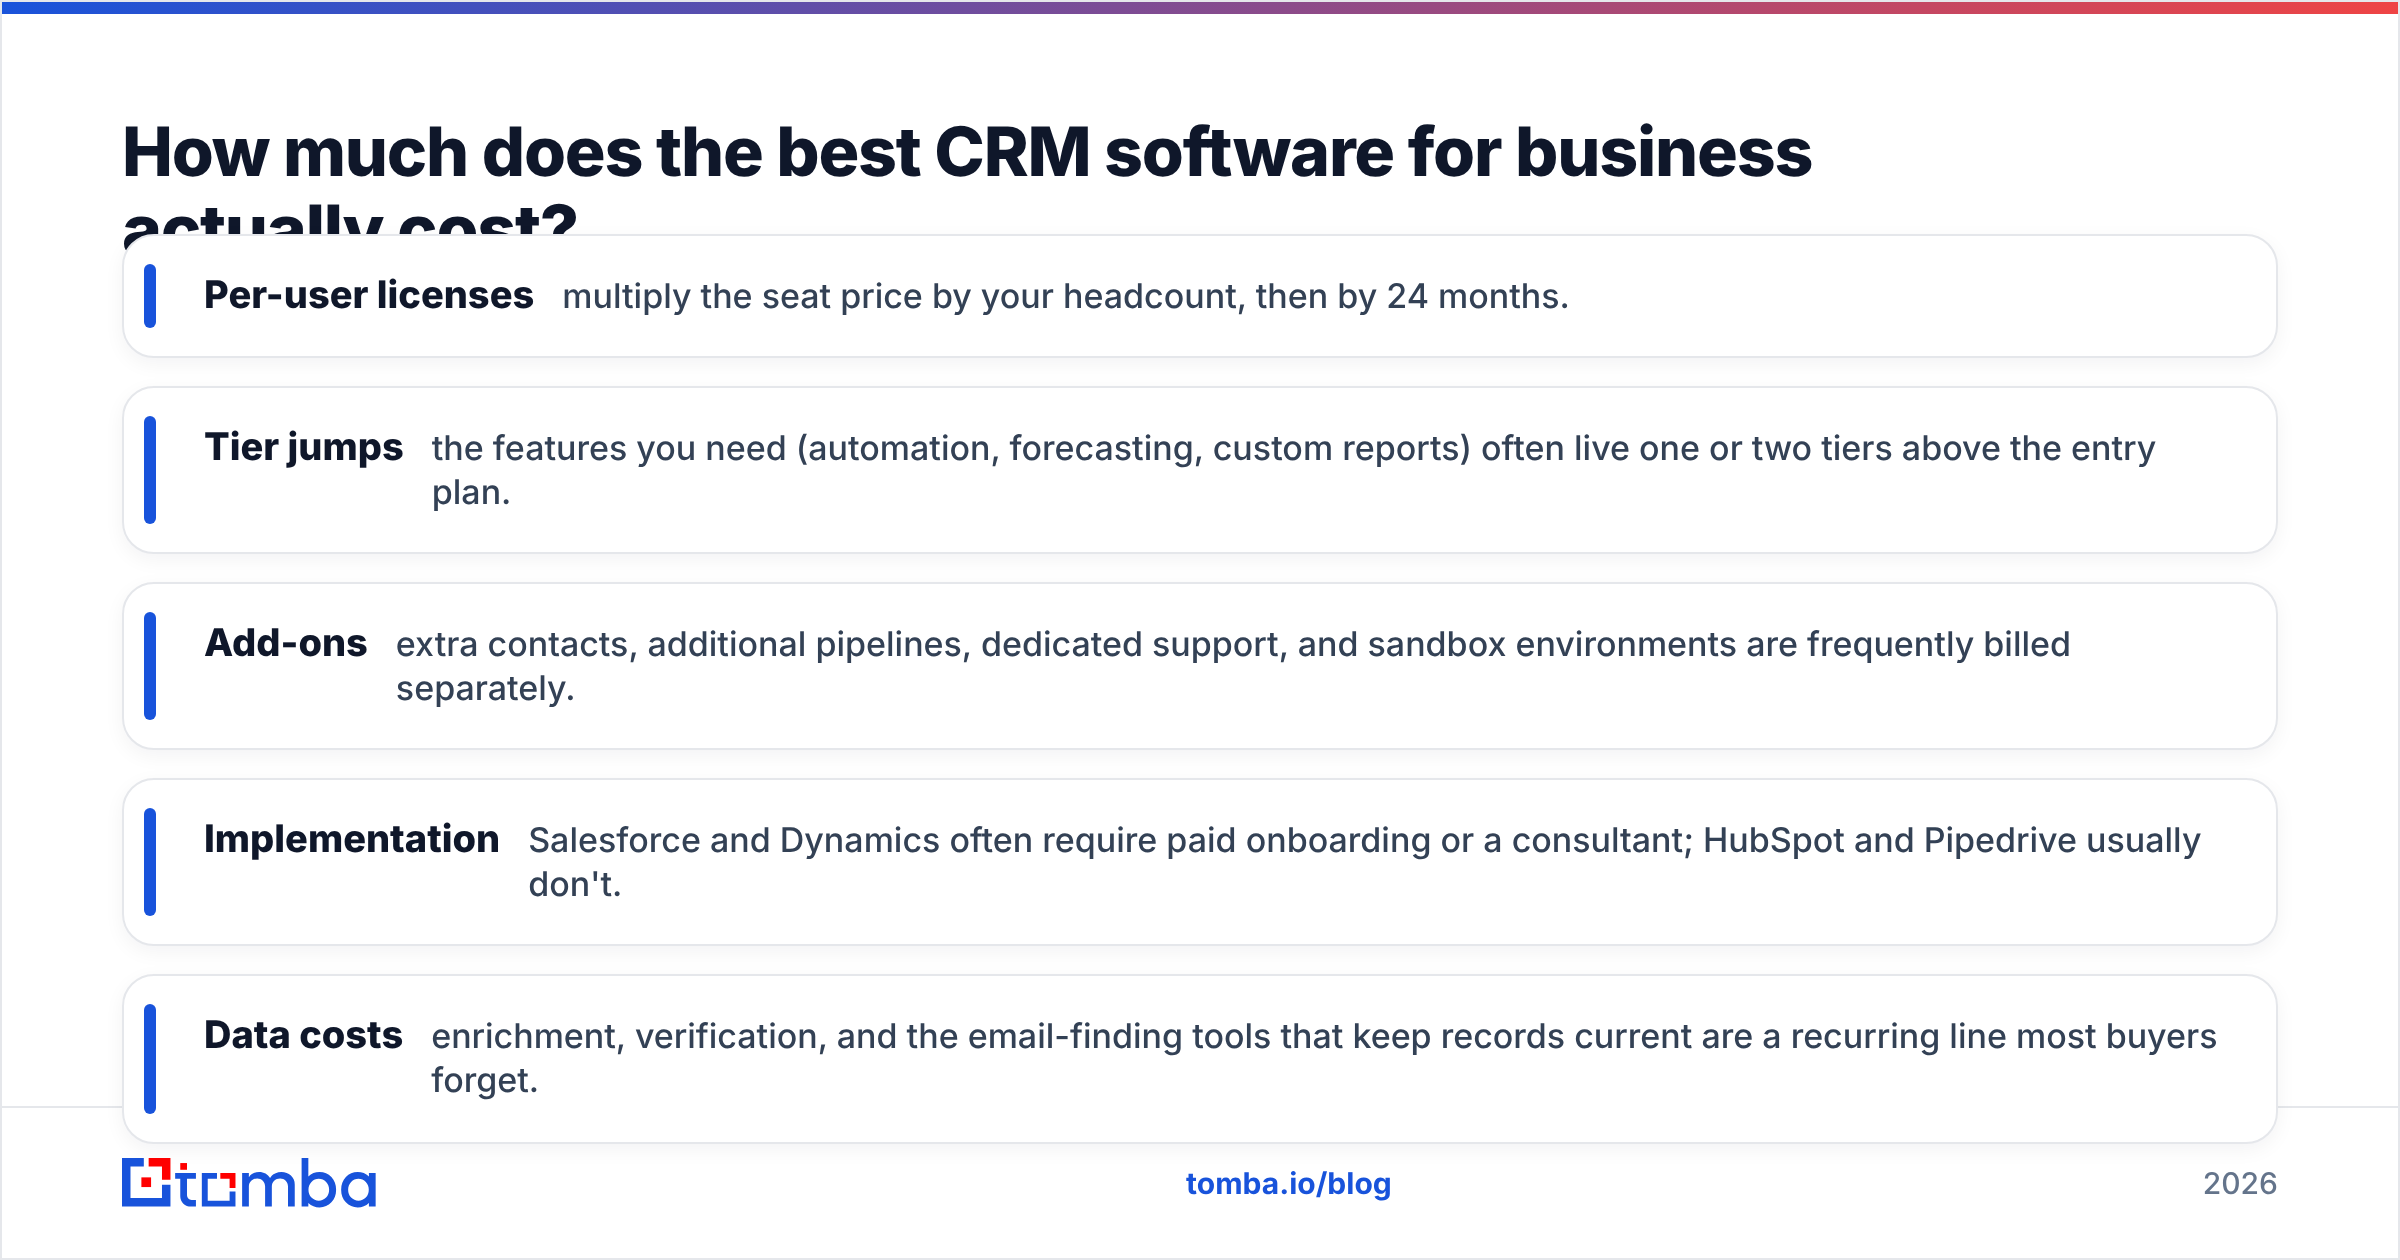
Task: Select the 'Tier jumps' heading
Action: pyautogui.click(x=304, y=447)
